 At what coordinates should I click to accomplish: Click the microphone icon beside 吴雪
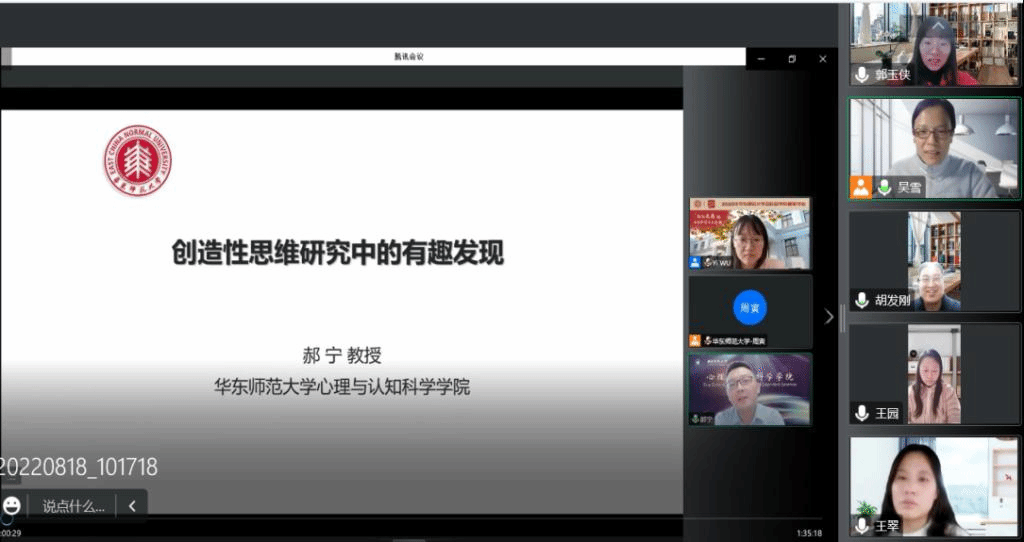click(x=885, y=187)
